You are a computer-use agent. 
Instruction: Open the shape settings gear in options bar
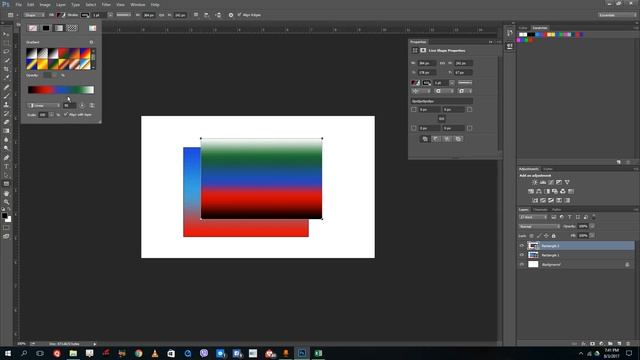click(x=231, y=15)
